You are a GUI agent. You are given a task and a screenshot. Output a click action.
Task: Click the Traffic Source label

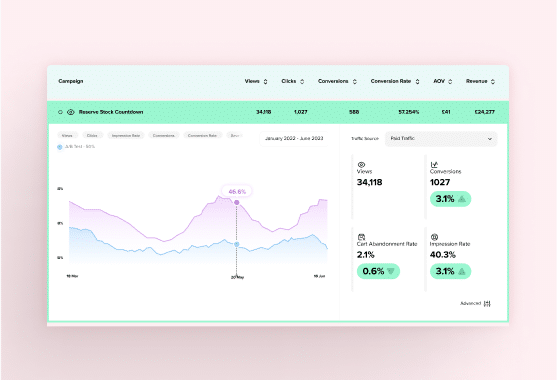pyautogui.click(x=365, y=139)
